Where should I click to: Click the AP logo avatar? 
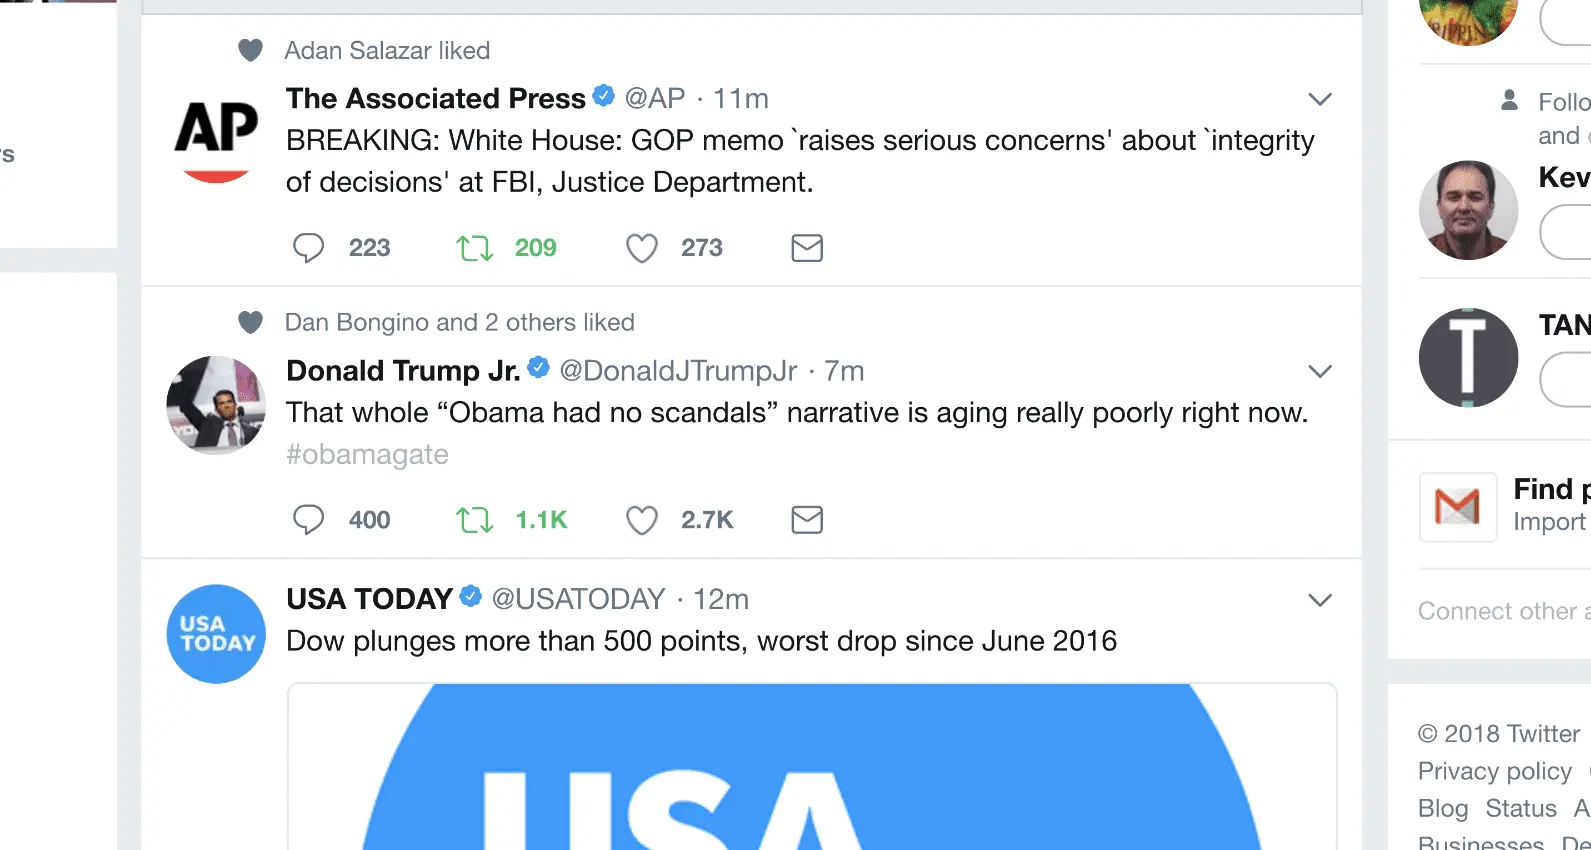point(216,135)
